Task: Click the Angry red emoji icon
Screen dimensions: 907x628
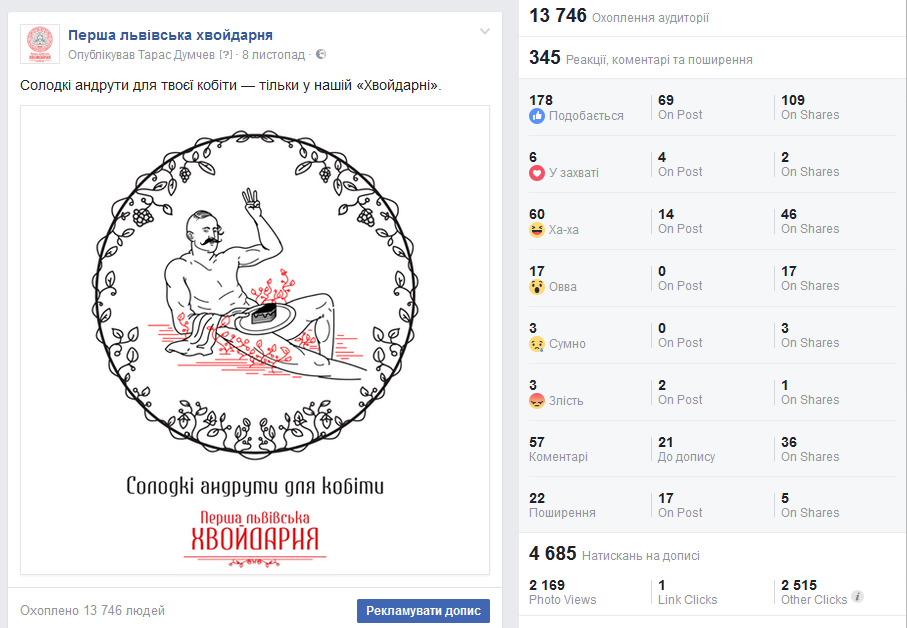Action: [x=537, y=401]
